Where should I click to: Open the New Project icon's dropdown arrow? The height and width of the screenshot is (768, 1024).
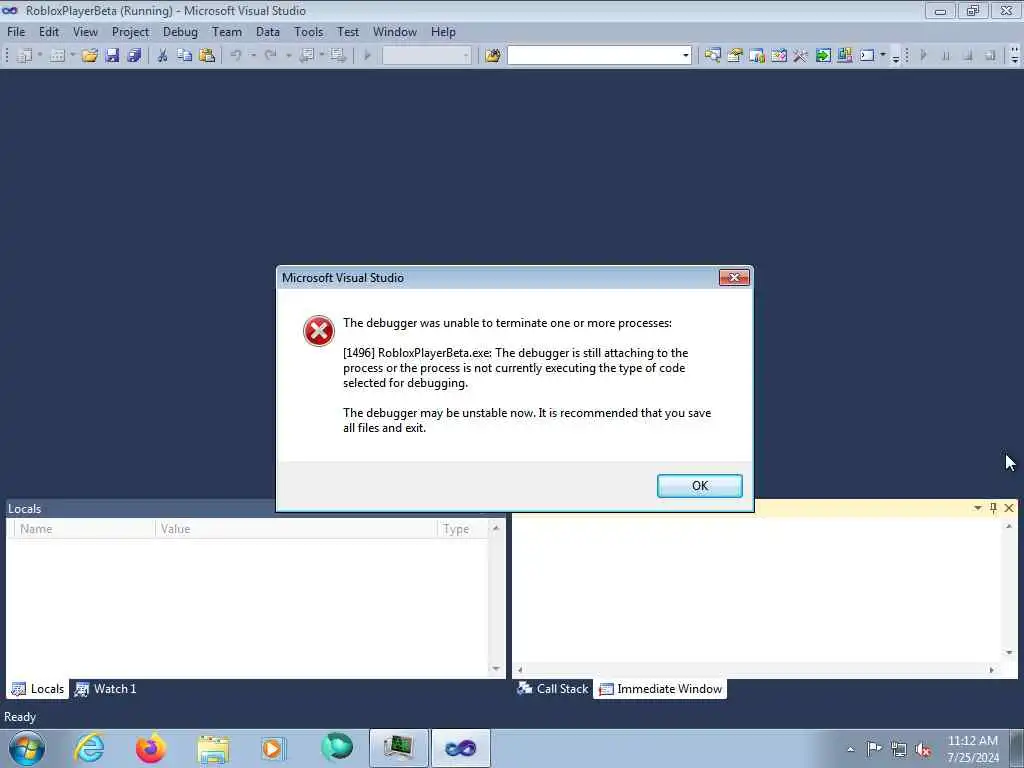40,56
